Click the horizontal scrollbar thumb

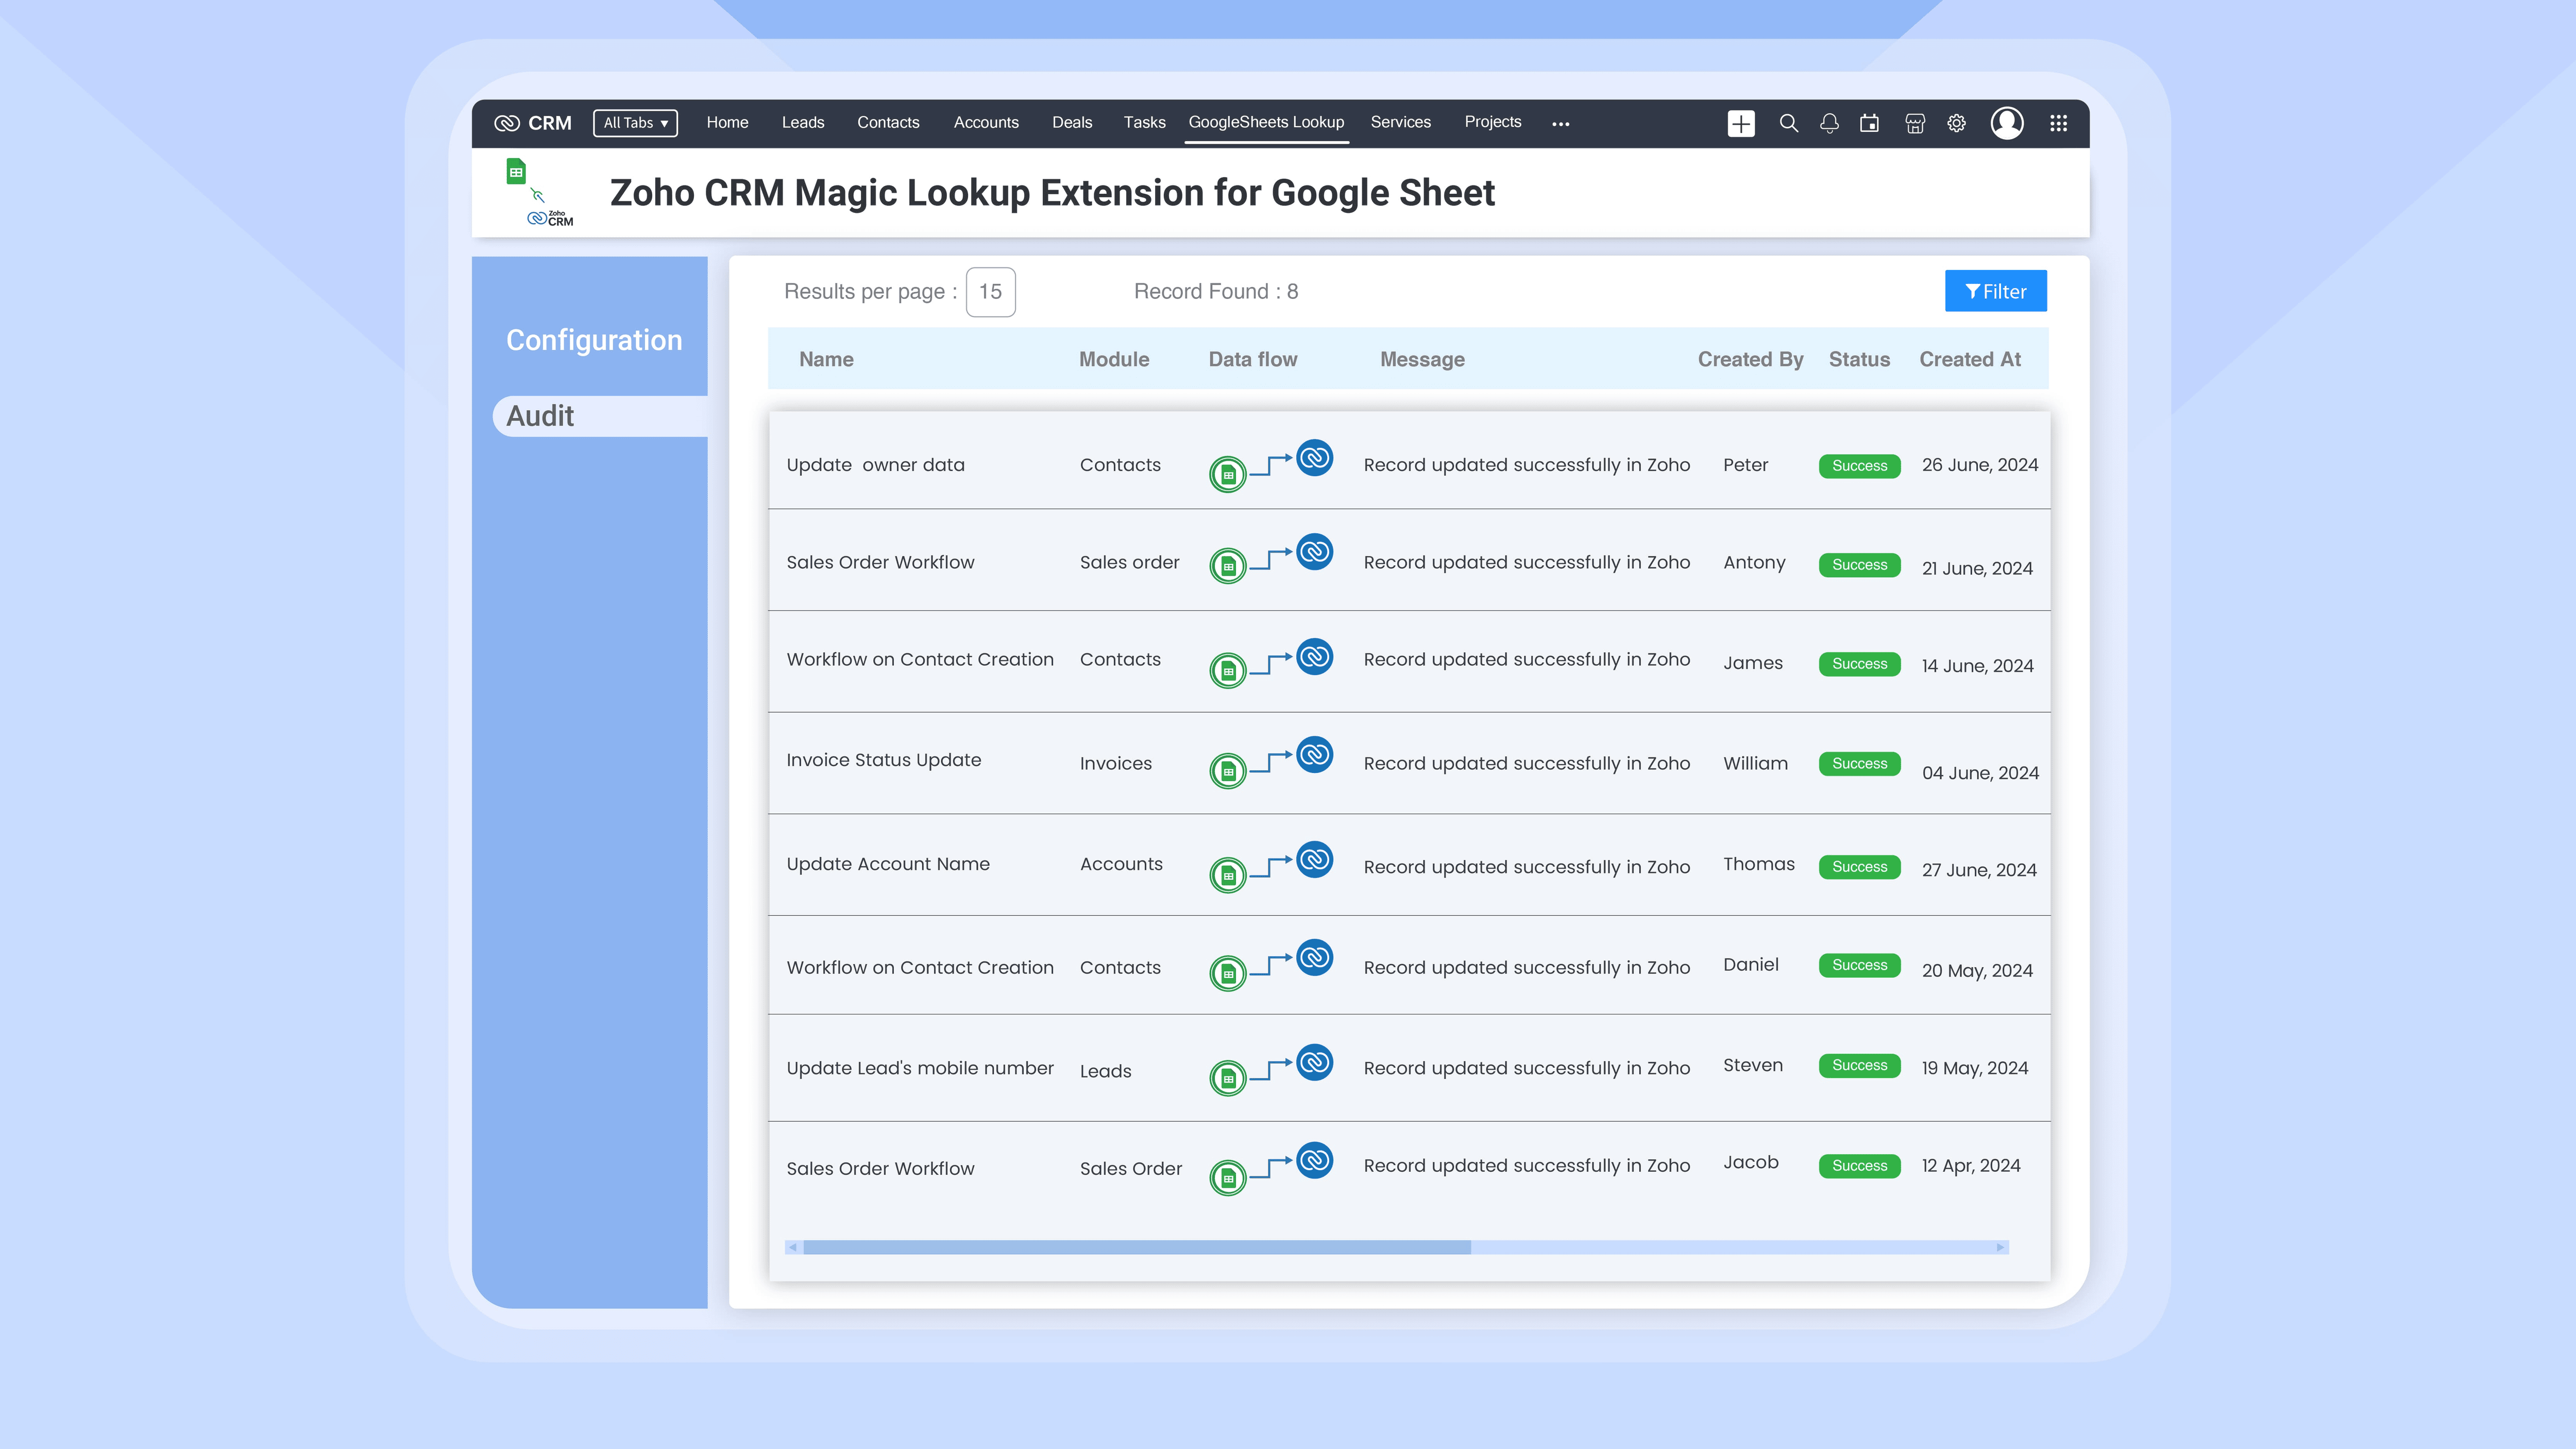(x=1137, y=1247)
